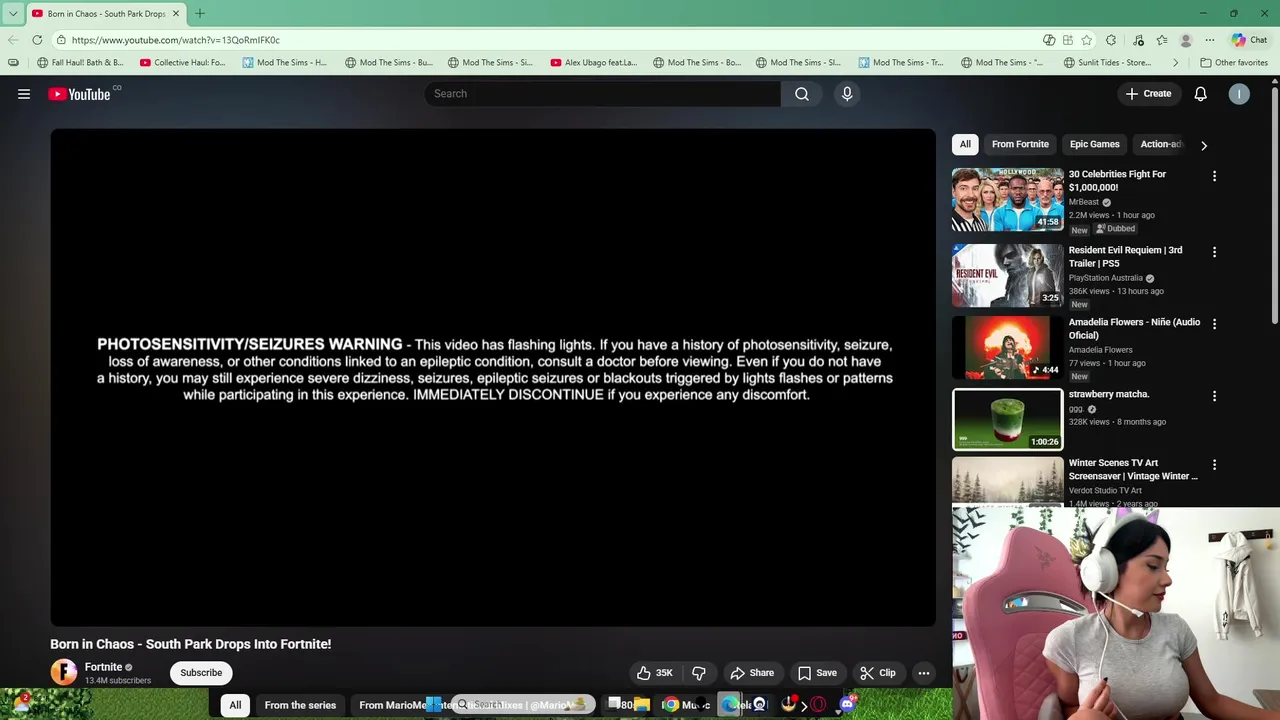
Task: Open the Winter Scenes TV Art title
Action: [x=1132, y=470]
